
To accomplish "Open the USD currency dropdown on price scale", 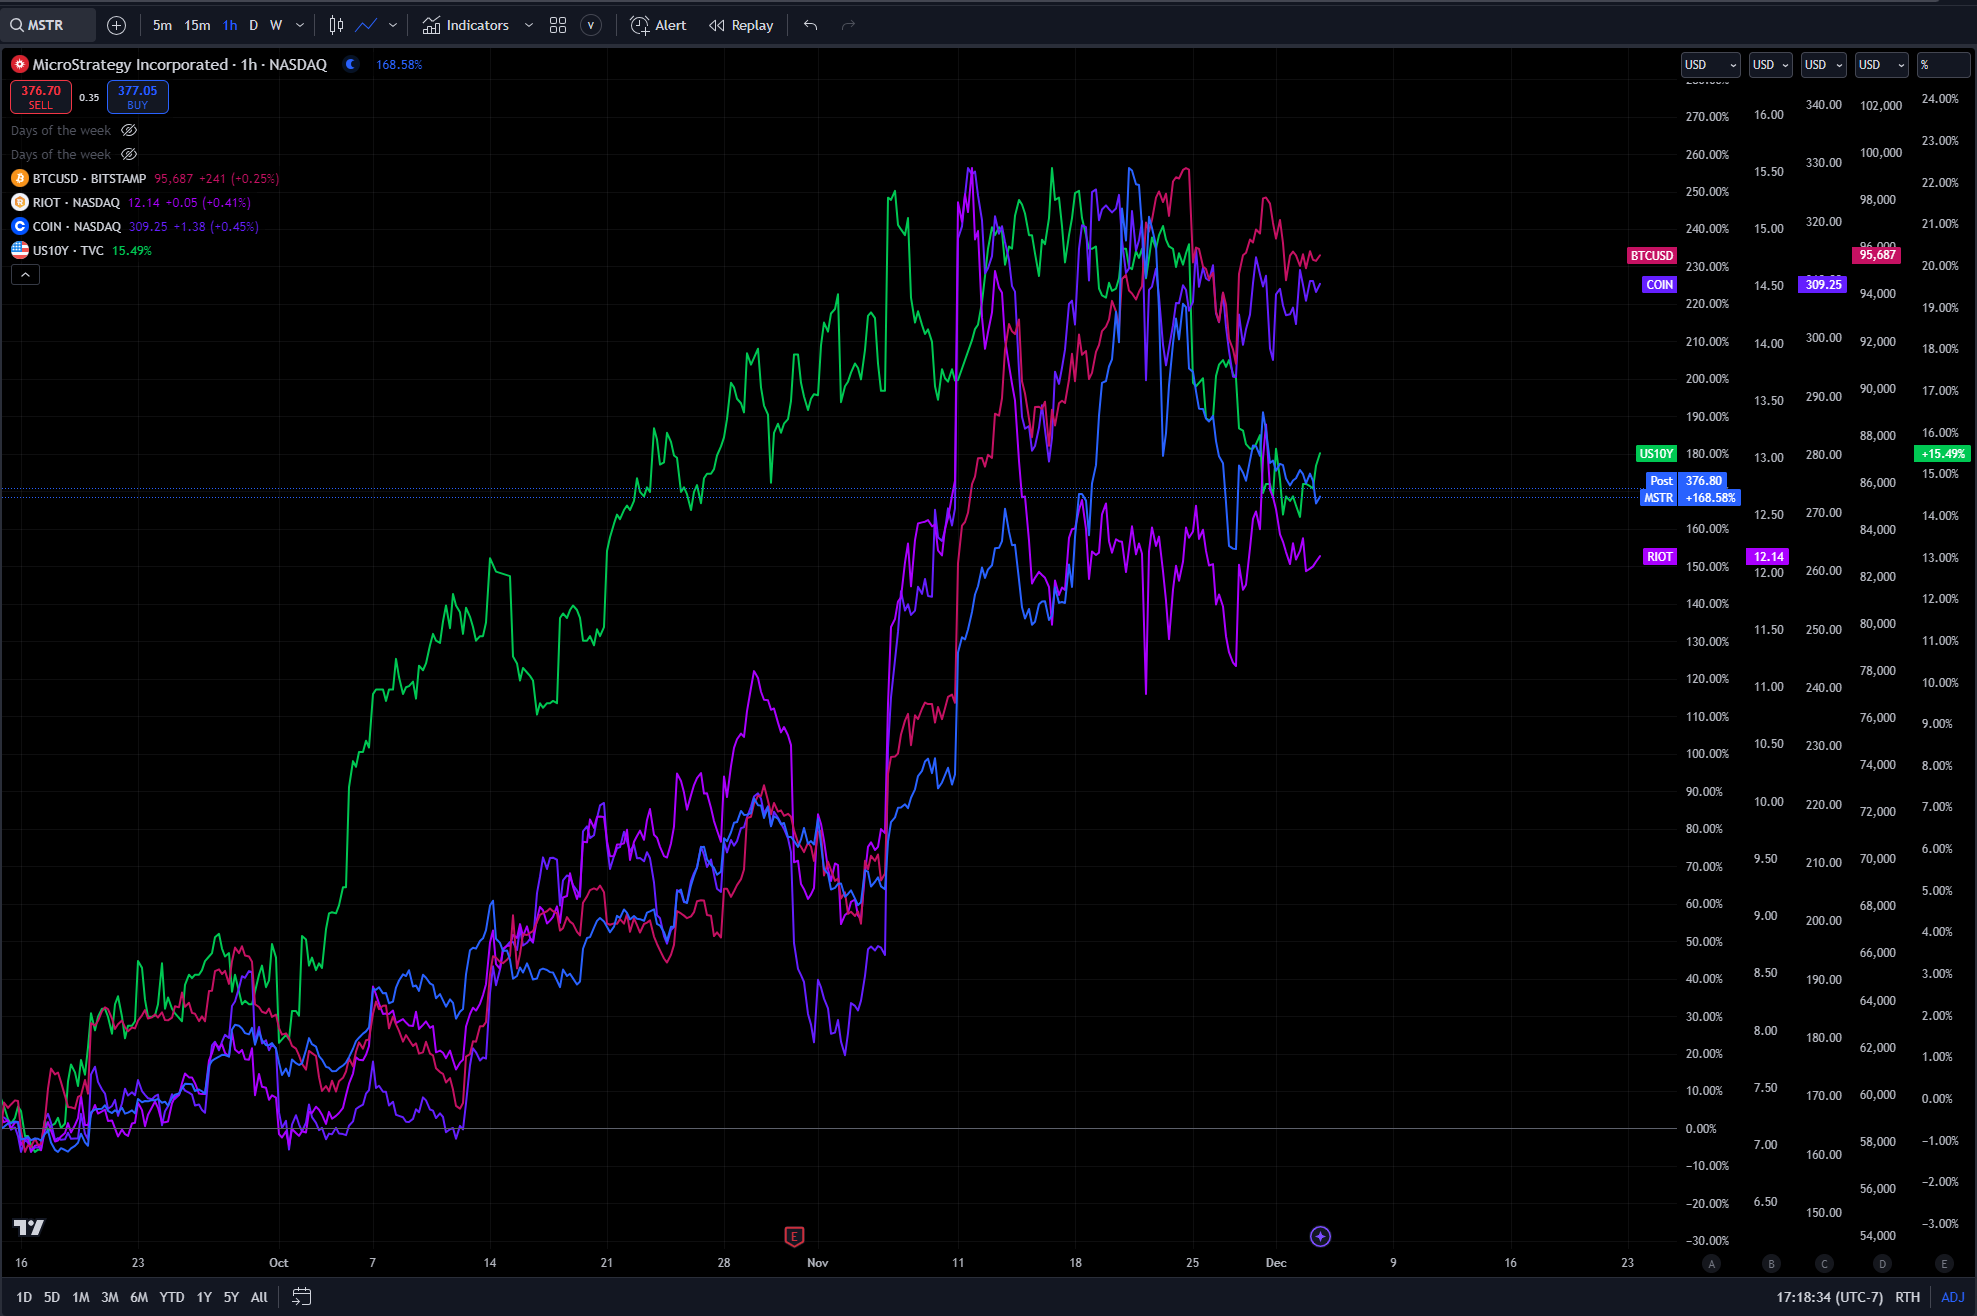I will [1710, 64].
